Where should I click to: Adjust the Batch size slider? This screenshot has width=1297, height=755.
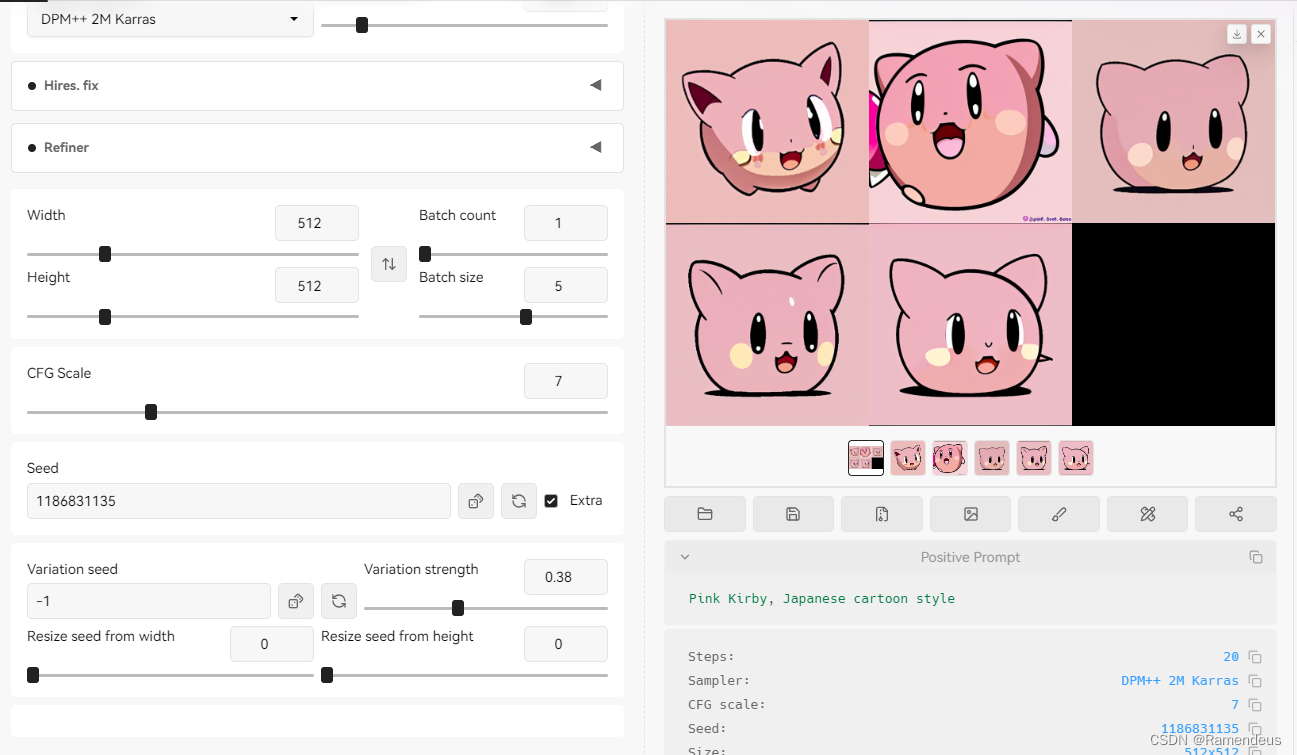point(513,317)
